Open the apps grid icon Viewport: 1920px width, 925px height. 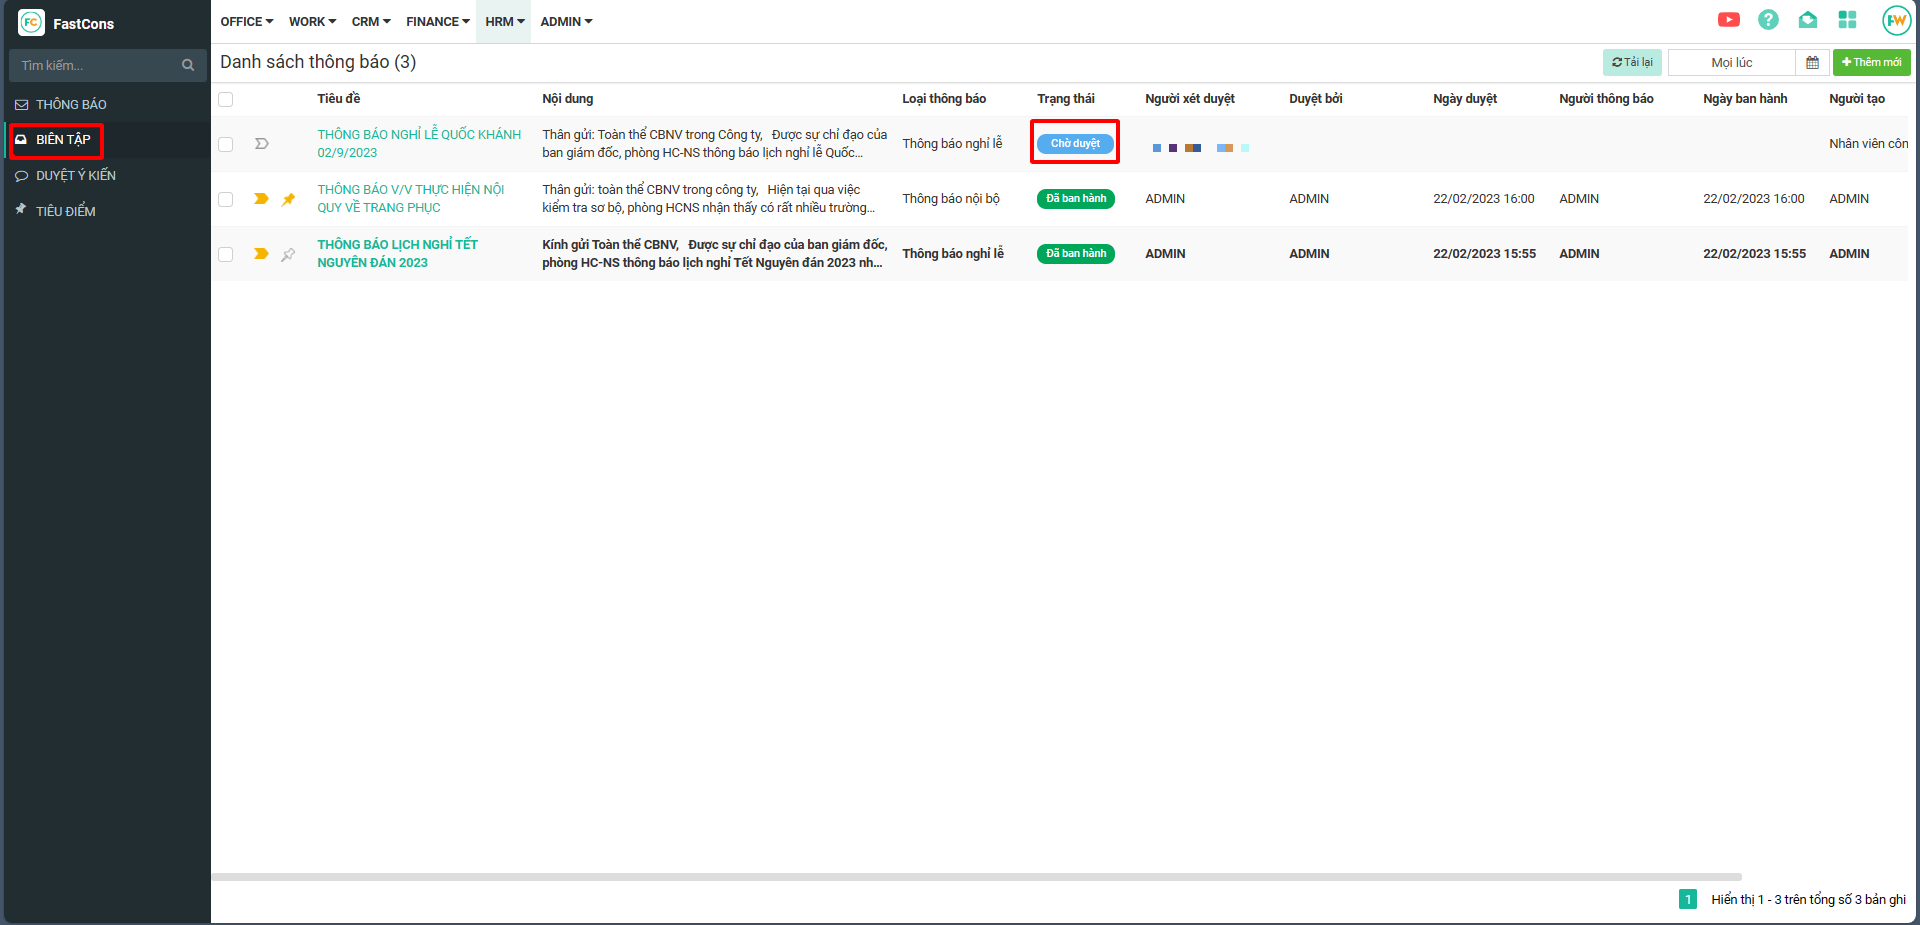pos(1847,20)
